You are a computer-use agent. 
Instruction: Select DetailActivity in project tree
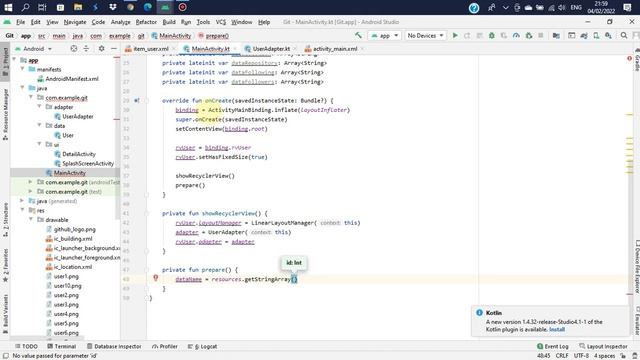79,154
